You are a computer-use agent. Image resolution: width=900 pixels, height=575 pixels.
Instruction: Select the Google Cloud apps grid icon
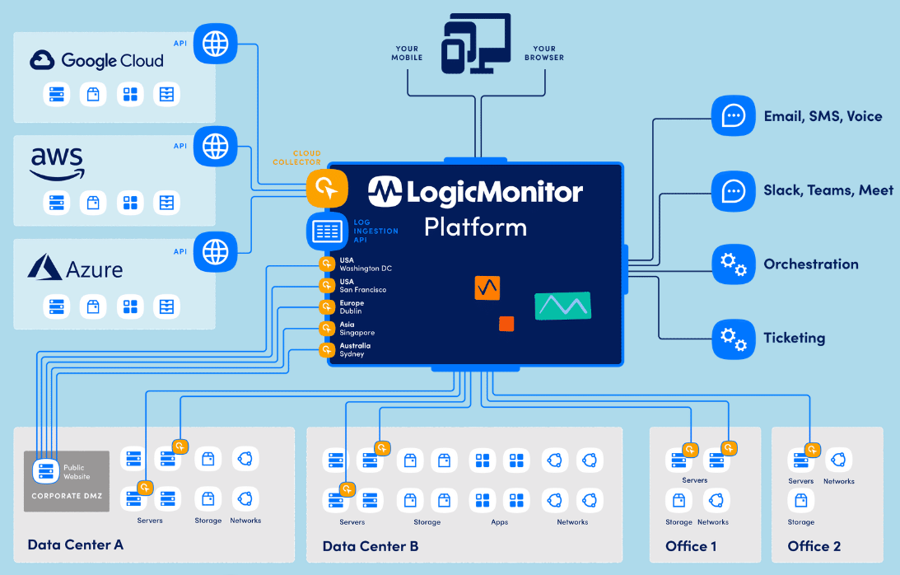(130, 94)
